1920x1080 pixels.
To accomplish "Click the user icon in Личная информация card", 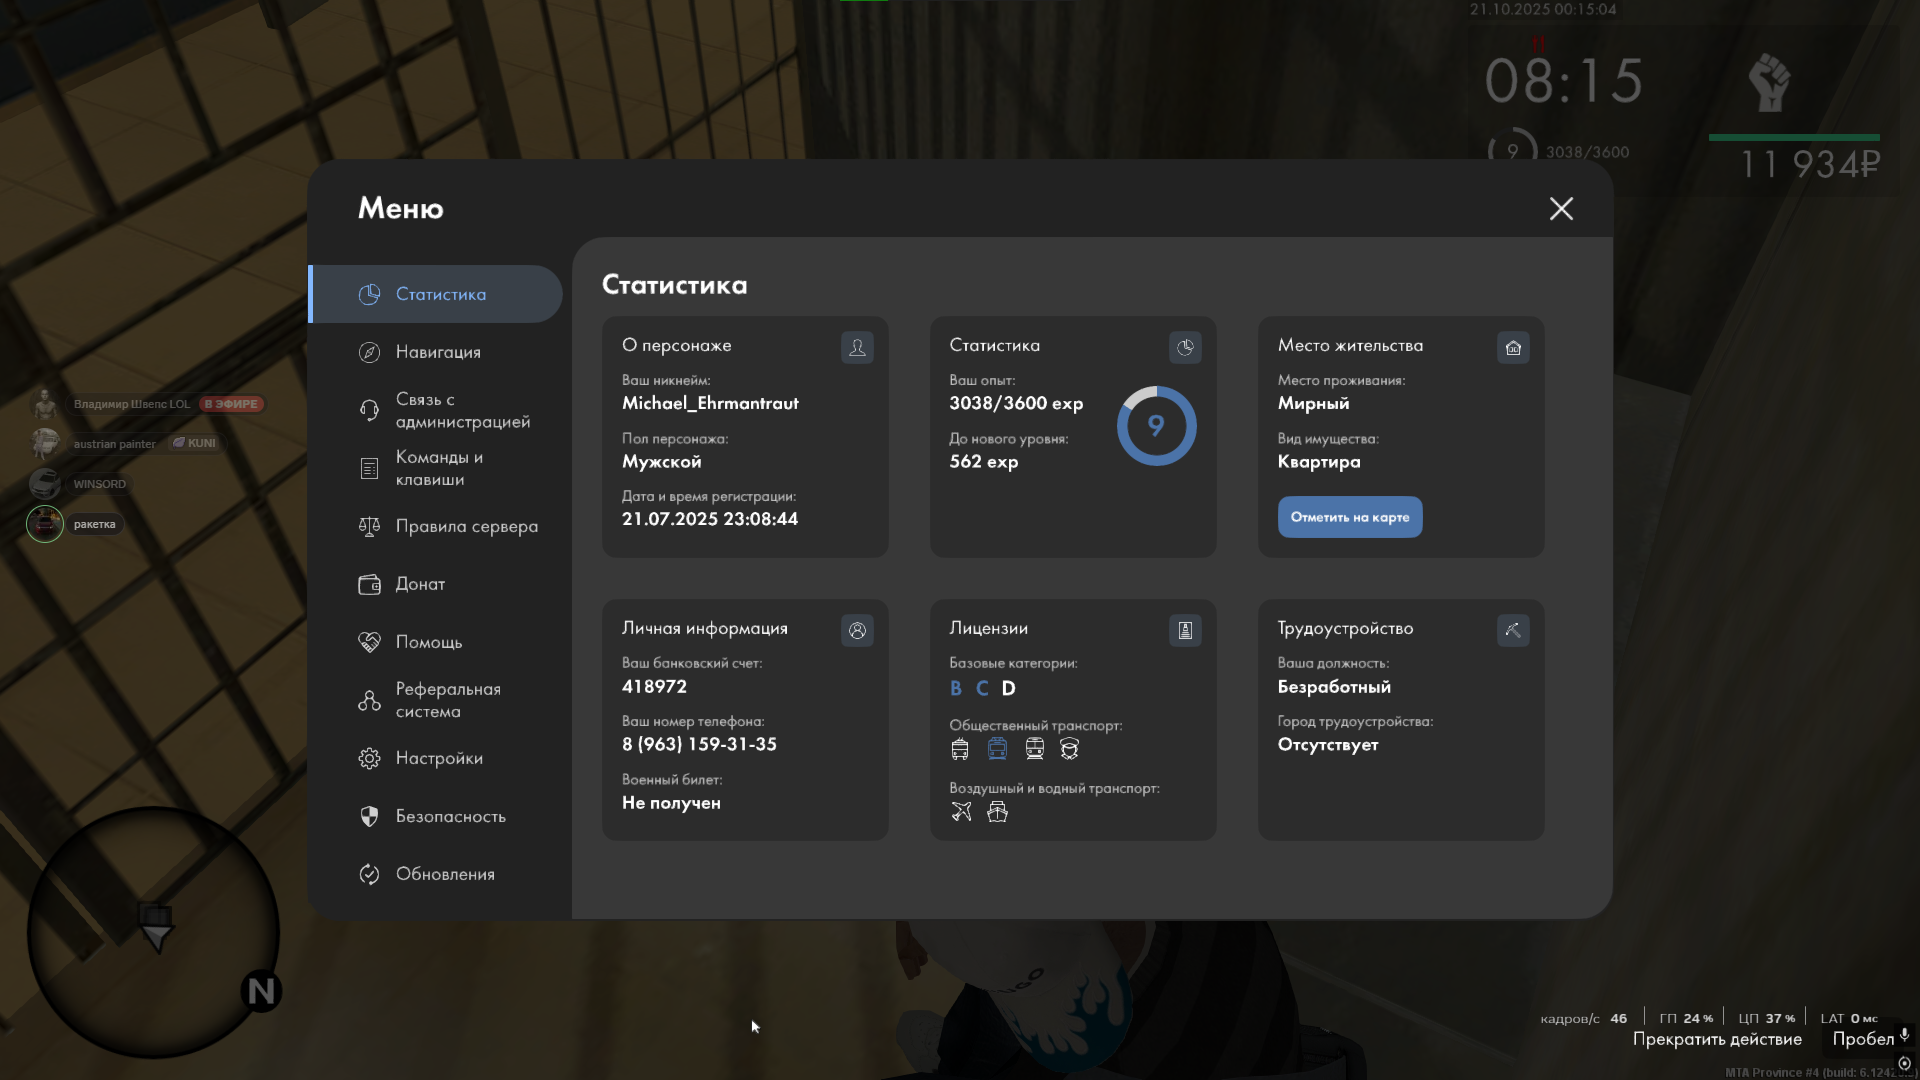I will (x=857, y=630).
